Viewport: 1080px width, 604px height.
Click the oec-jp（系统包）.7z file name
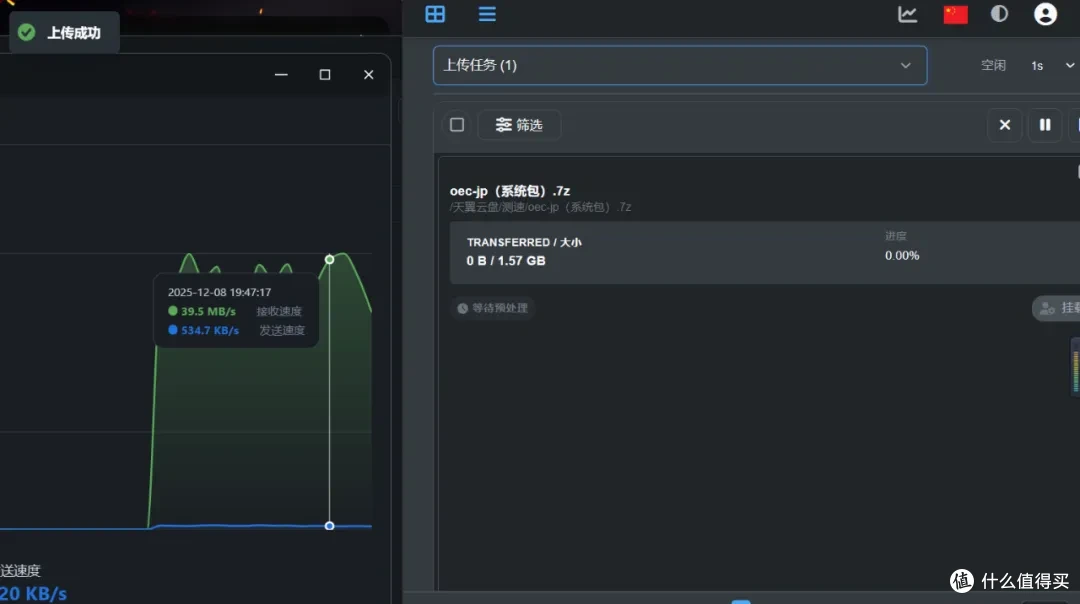(510, 191)
